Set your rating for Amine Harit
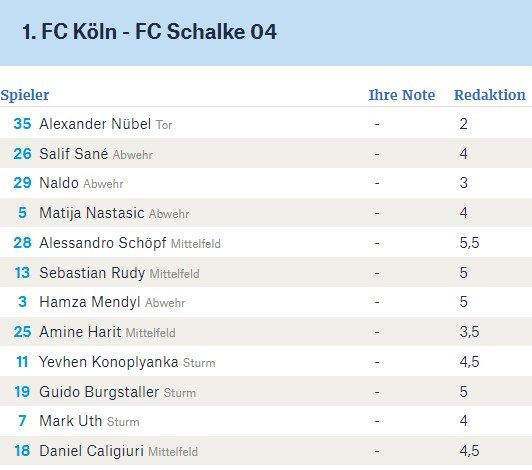532x470 pixels. 377,332
